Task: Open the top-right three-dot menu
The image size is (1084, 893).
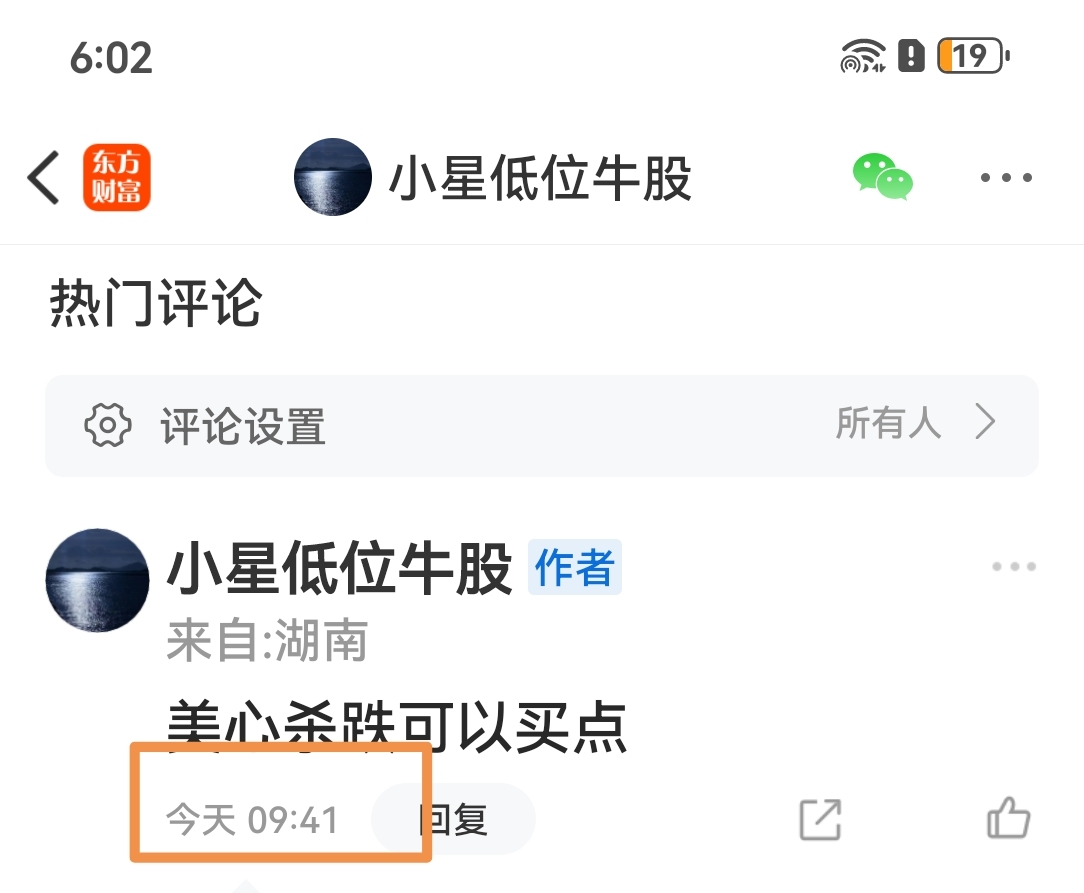Action: [1007, 178]
